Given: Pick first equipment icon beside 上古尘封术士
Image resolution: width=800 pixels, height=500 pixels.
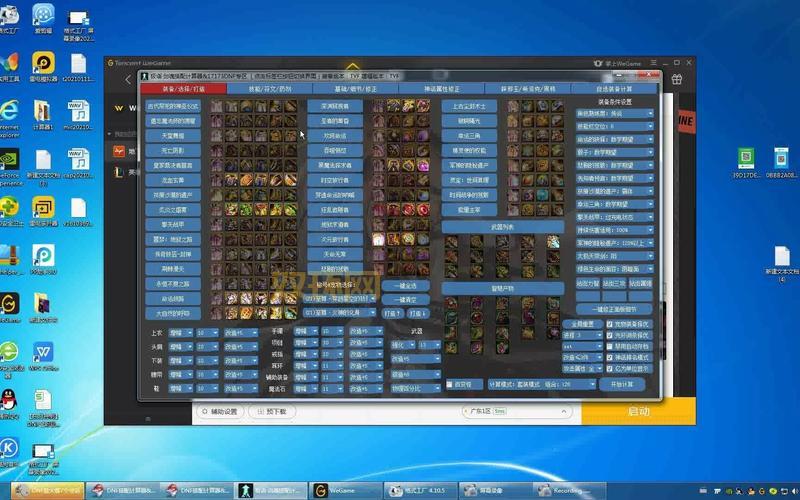Looking at the screenshot, I should (513, 105).
